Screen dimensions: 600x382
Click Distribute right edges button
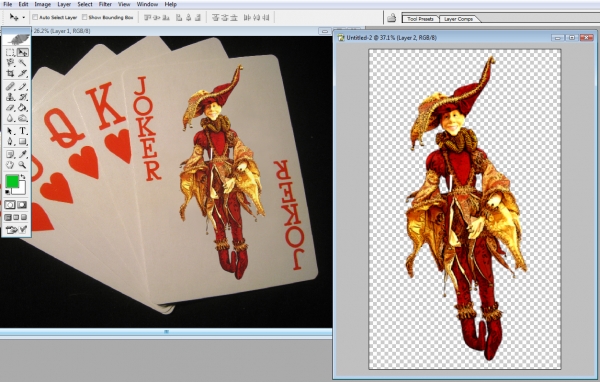click(x=266, y=18)
